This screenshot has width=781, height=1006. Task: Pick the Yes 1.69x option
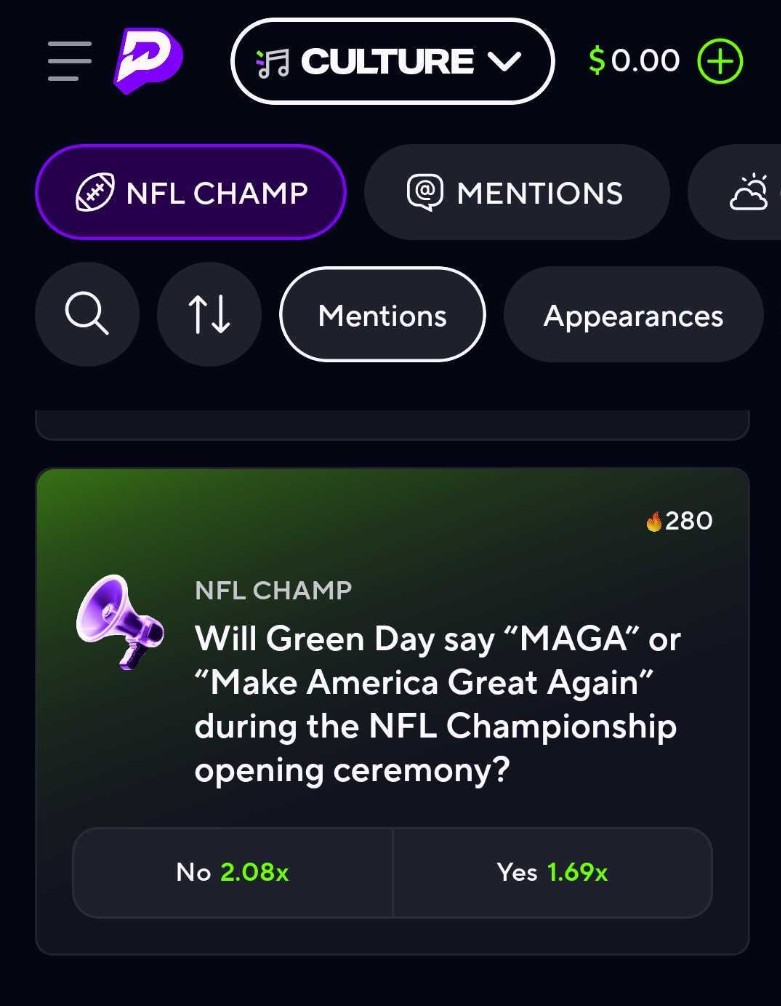[x=552, y=872]
